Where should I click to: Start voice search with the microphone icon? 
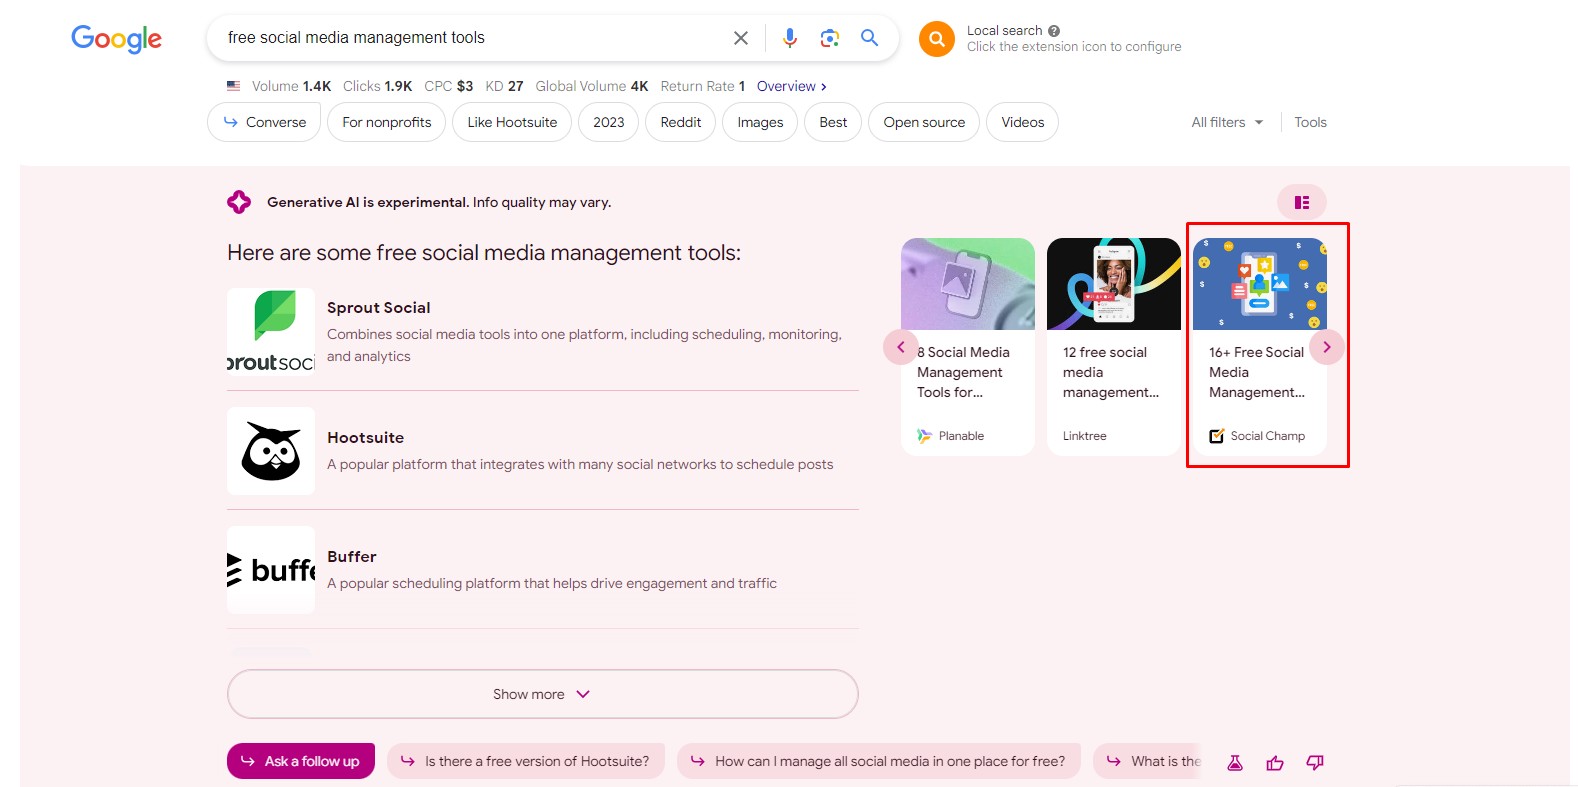point(790,38)
